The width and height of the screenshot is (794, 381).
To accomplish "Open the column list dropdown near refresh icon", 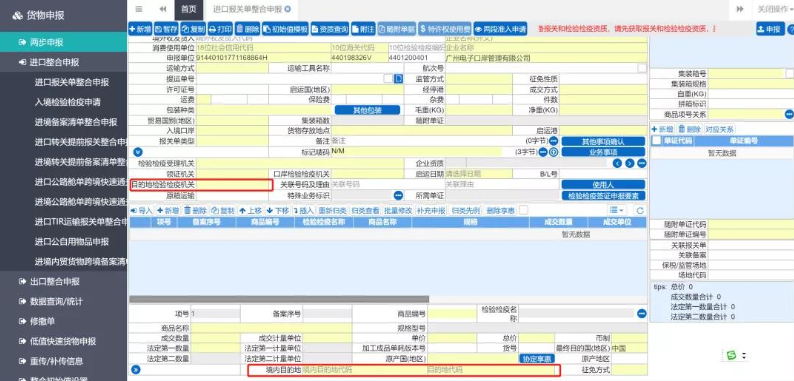I will click(x=617, y=210).
